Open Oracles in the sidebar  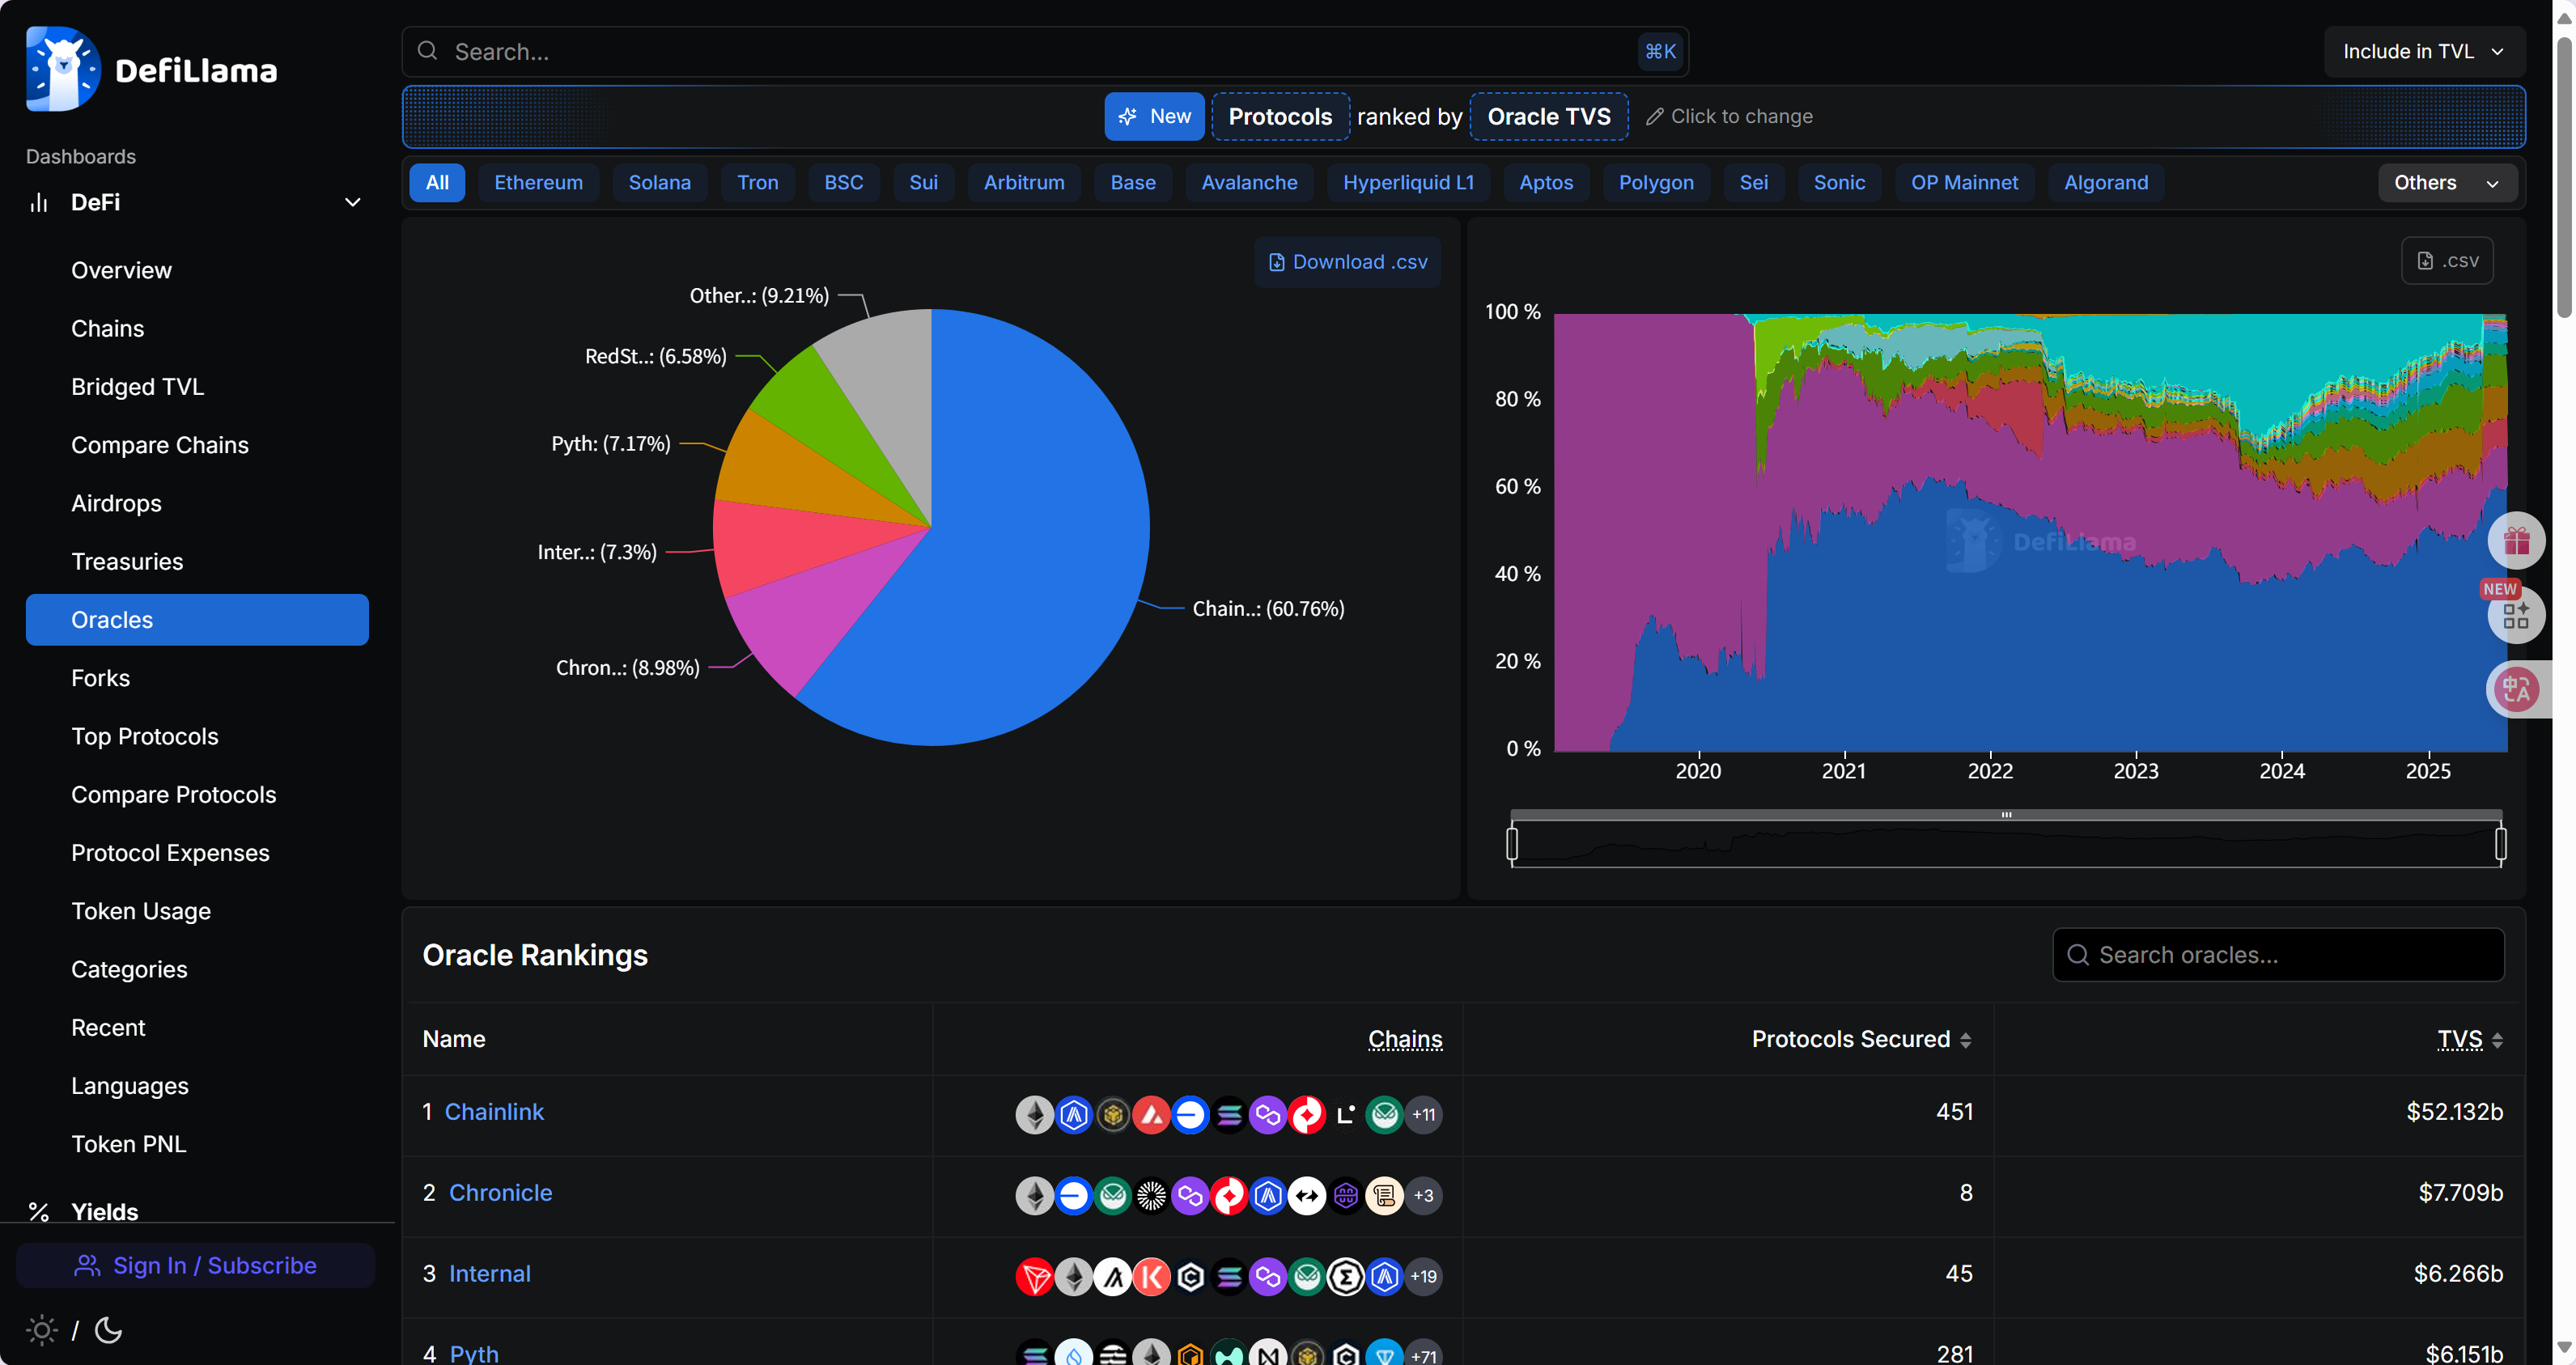tap(197, 620)
